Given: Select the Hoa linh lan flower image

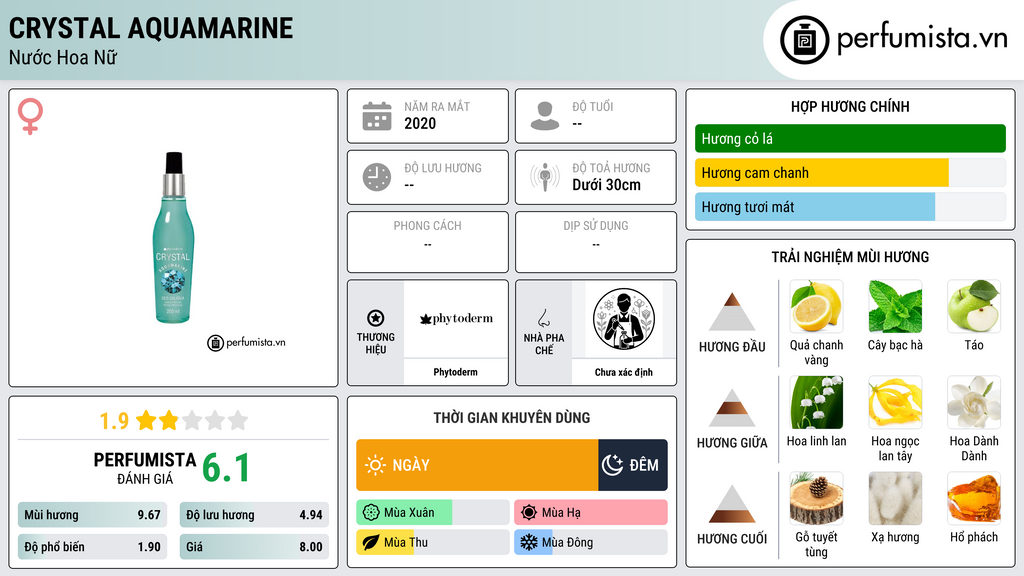Looking at the screenshot, I should (816, 403).
